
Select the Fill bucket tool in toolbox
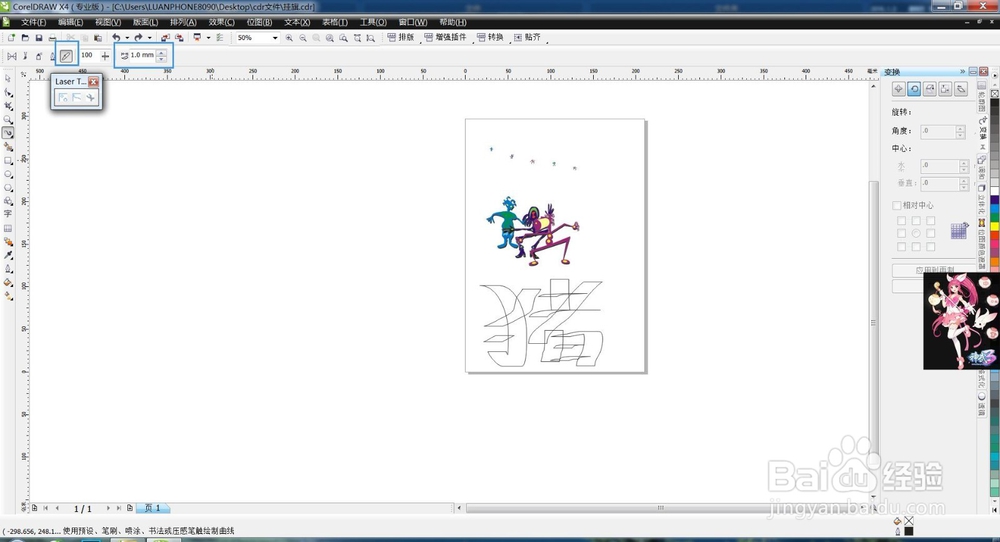8,282
